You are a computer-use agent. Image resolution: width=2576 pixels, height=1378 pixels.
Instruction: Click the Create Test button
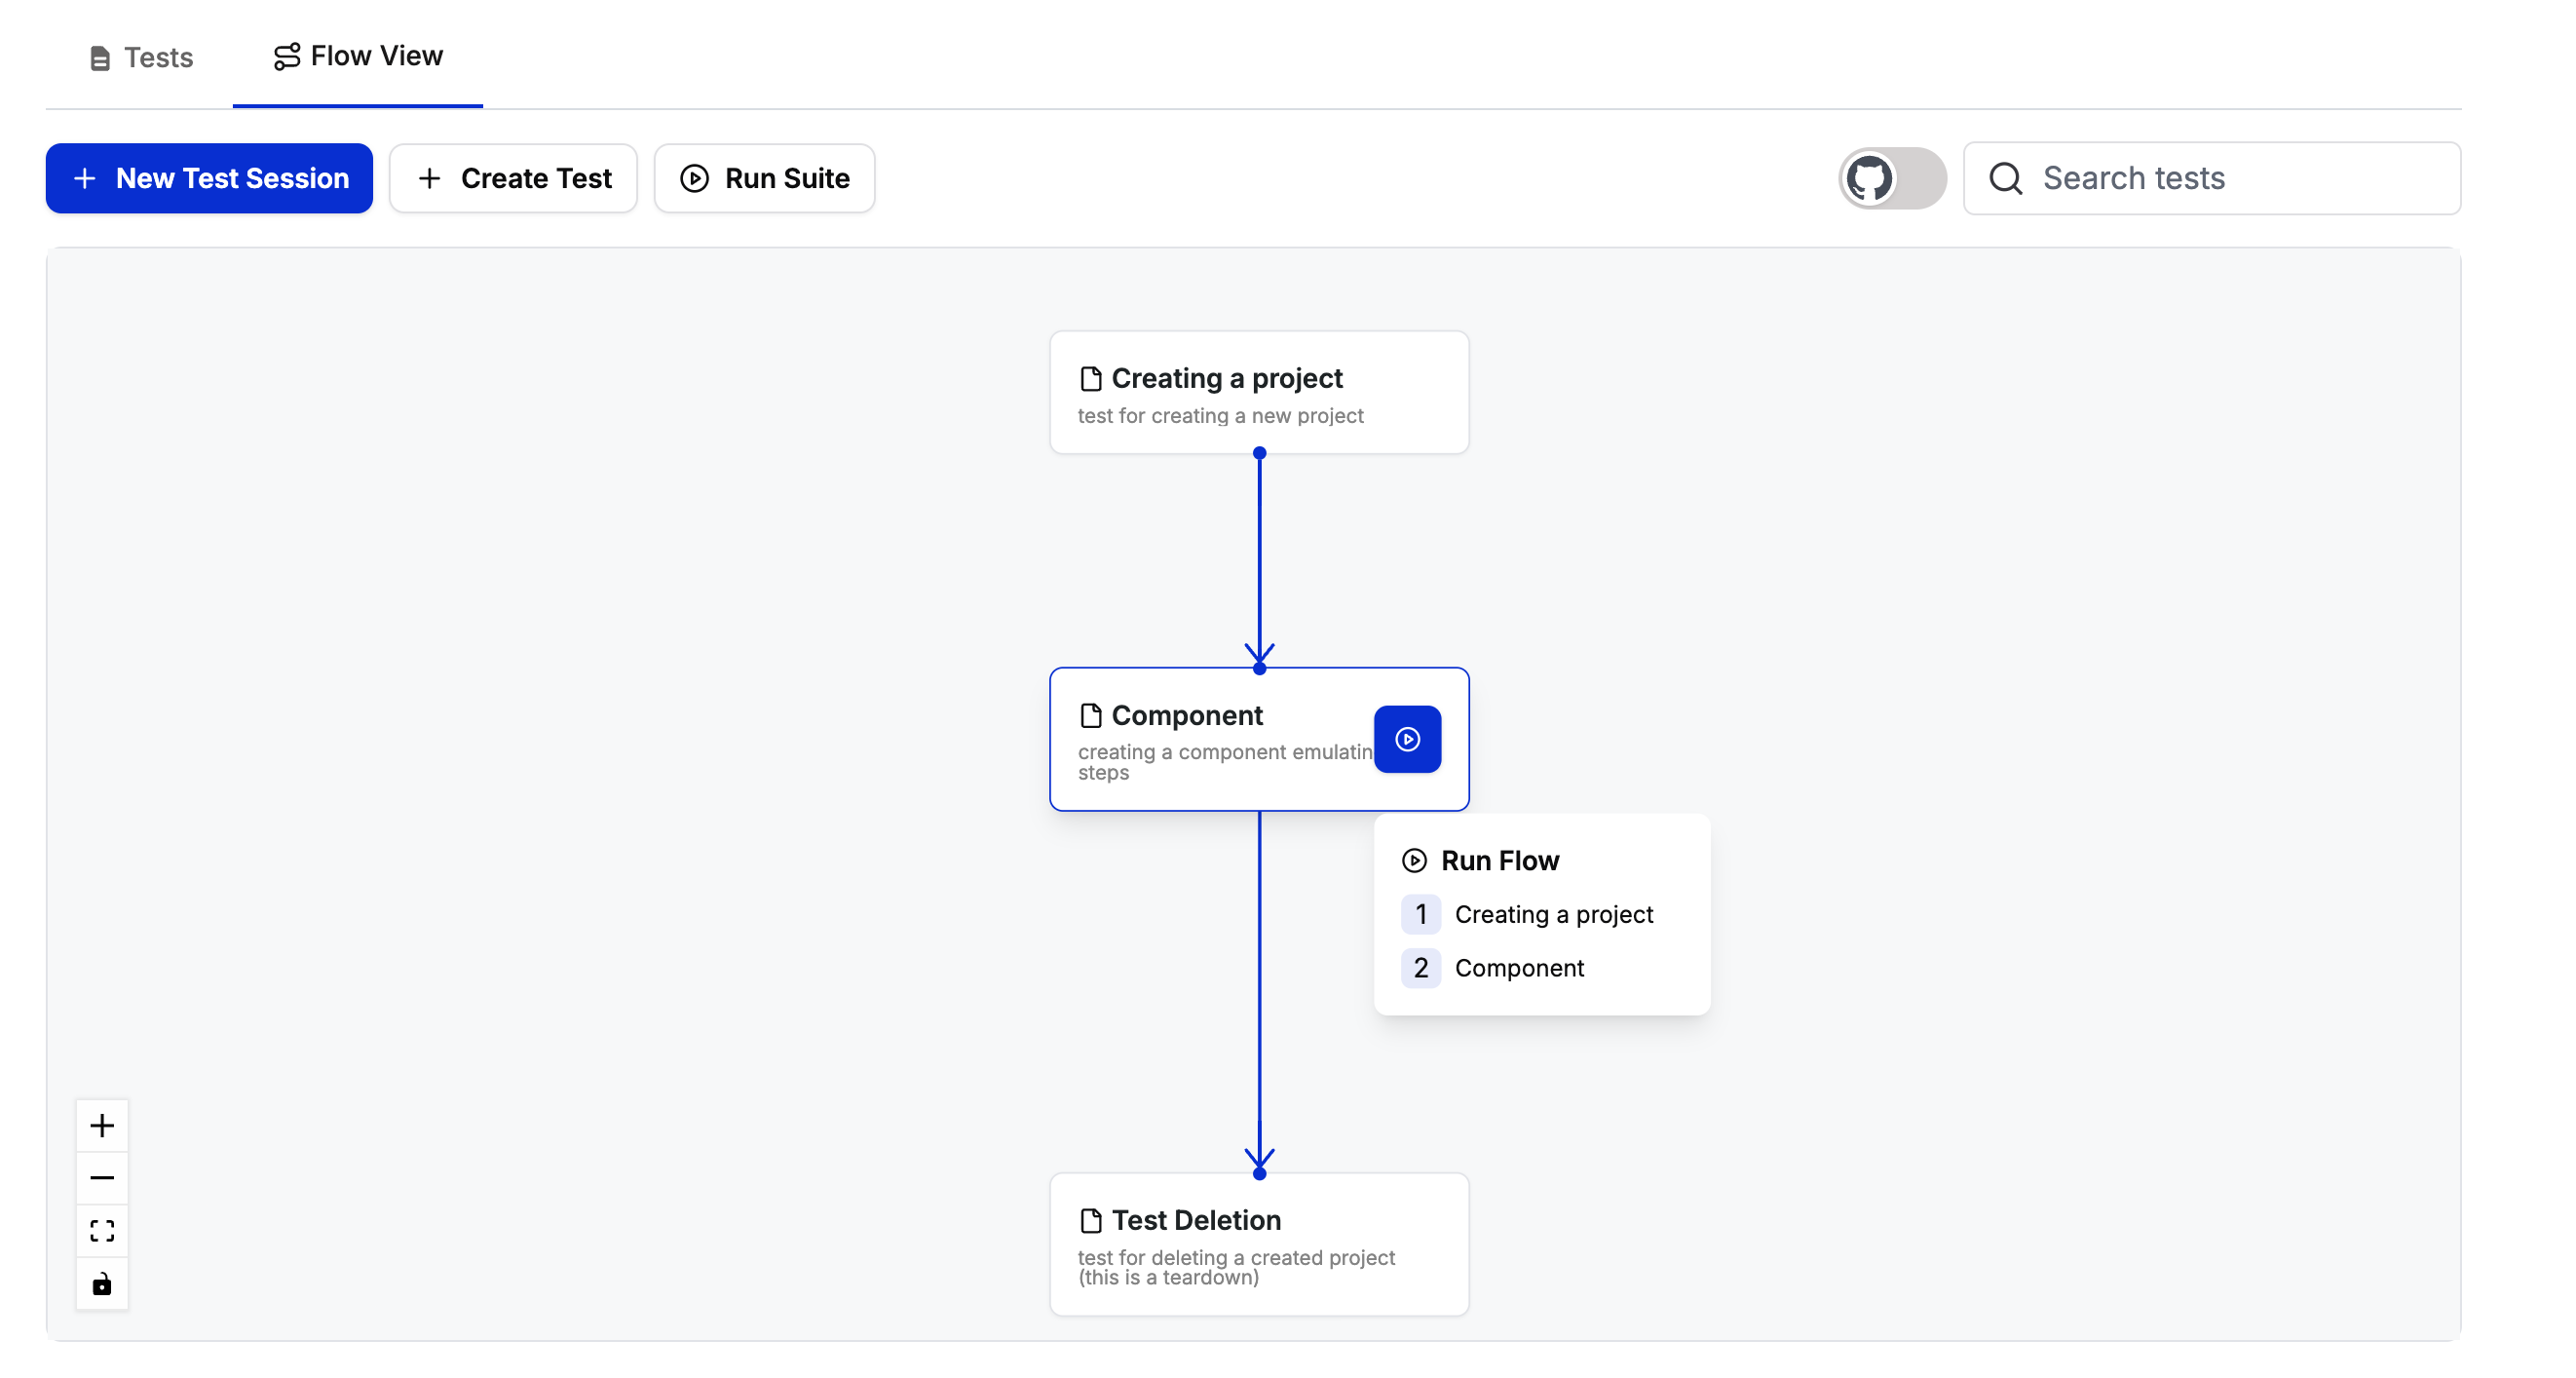tap(513, 178)
